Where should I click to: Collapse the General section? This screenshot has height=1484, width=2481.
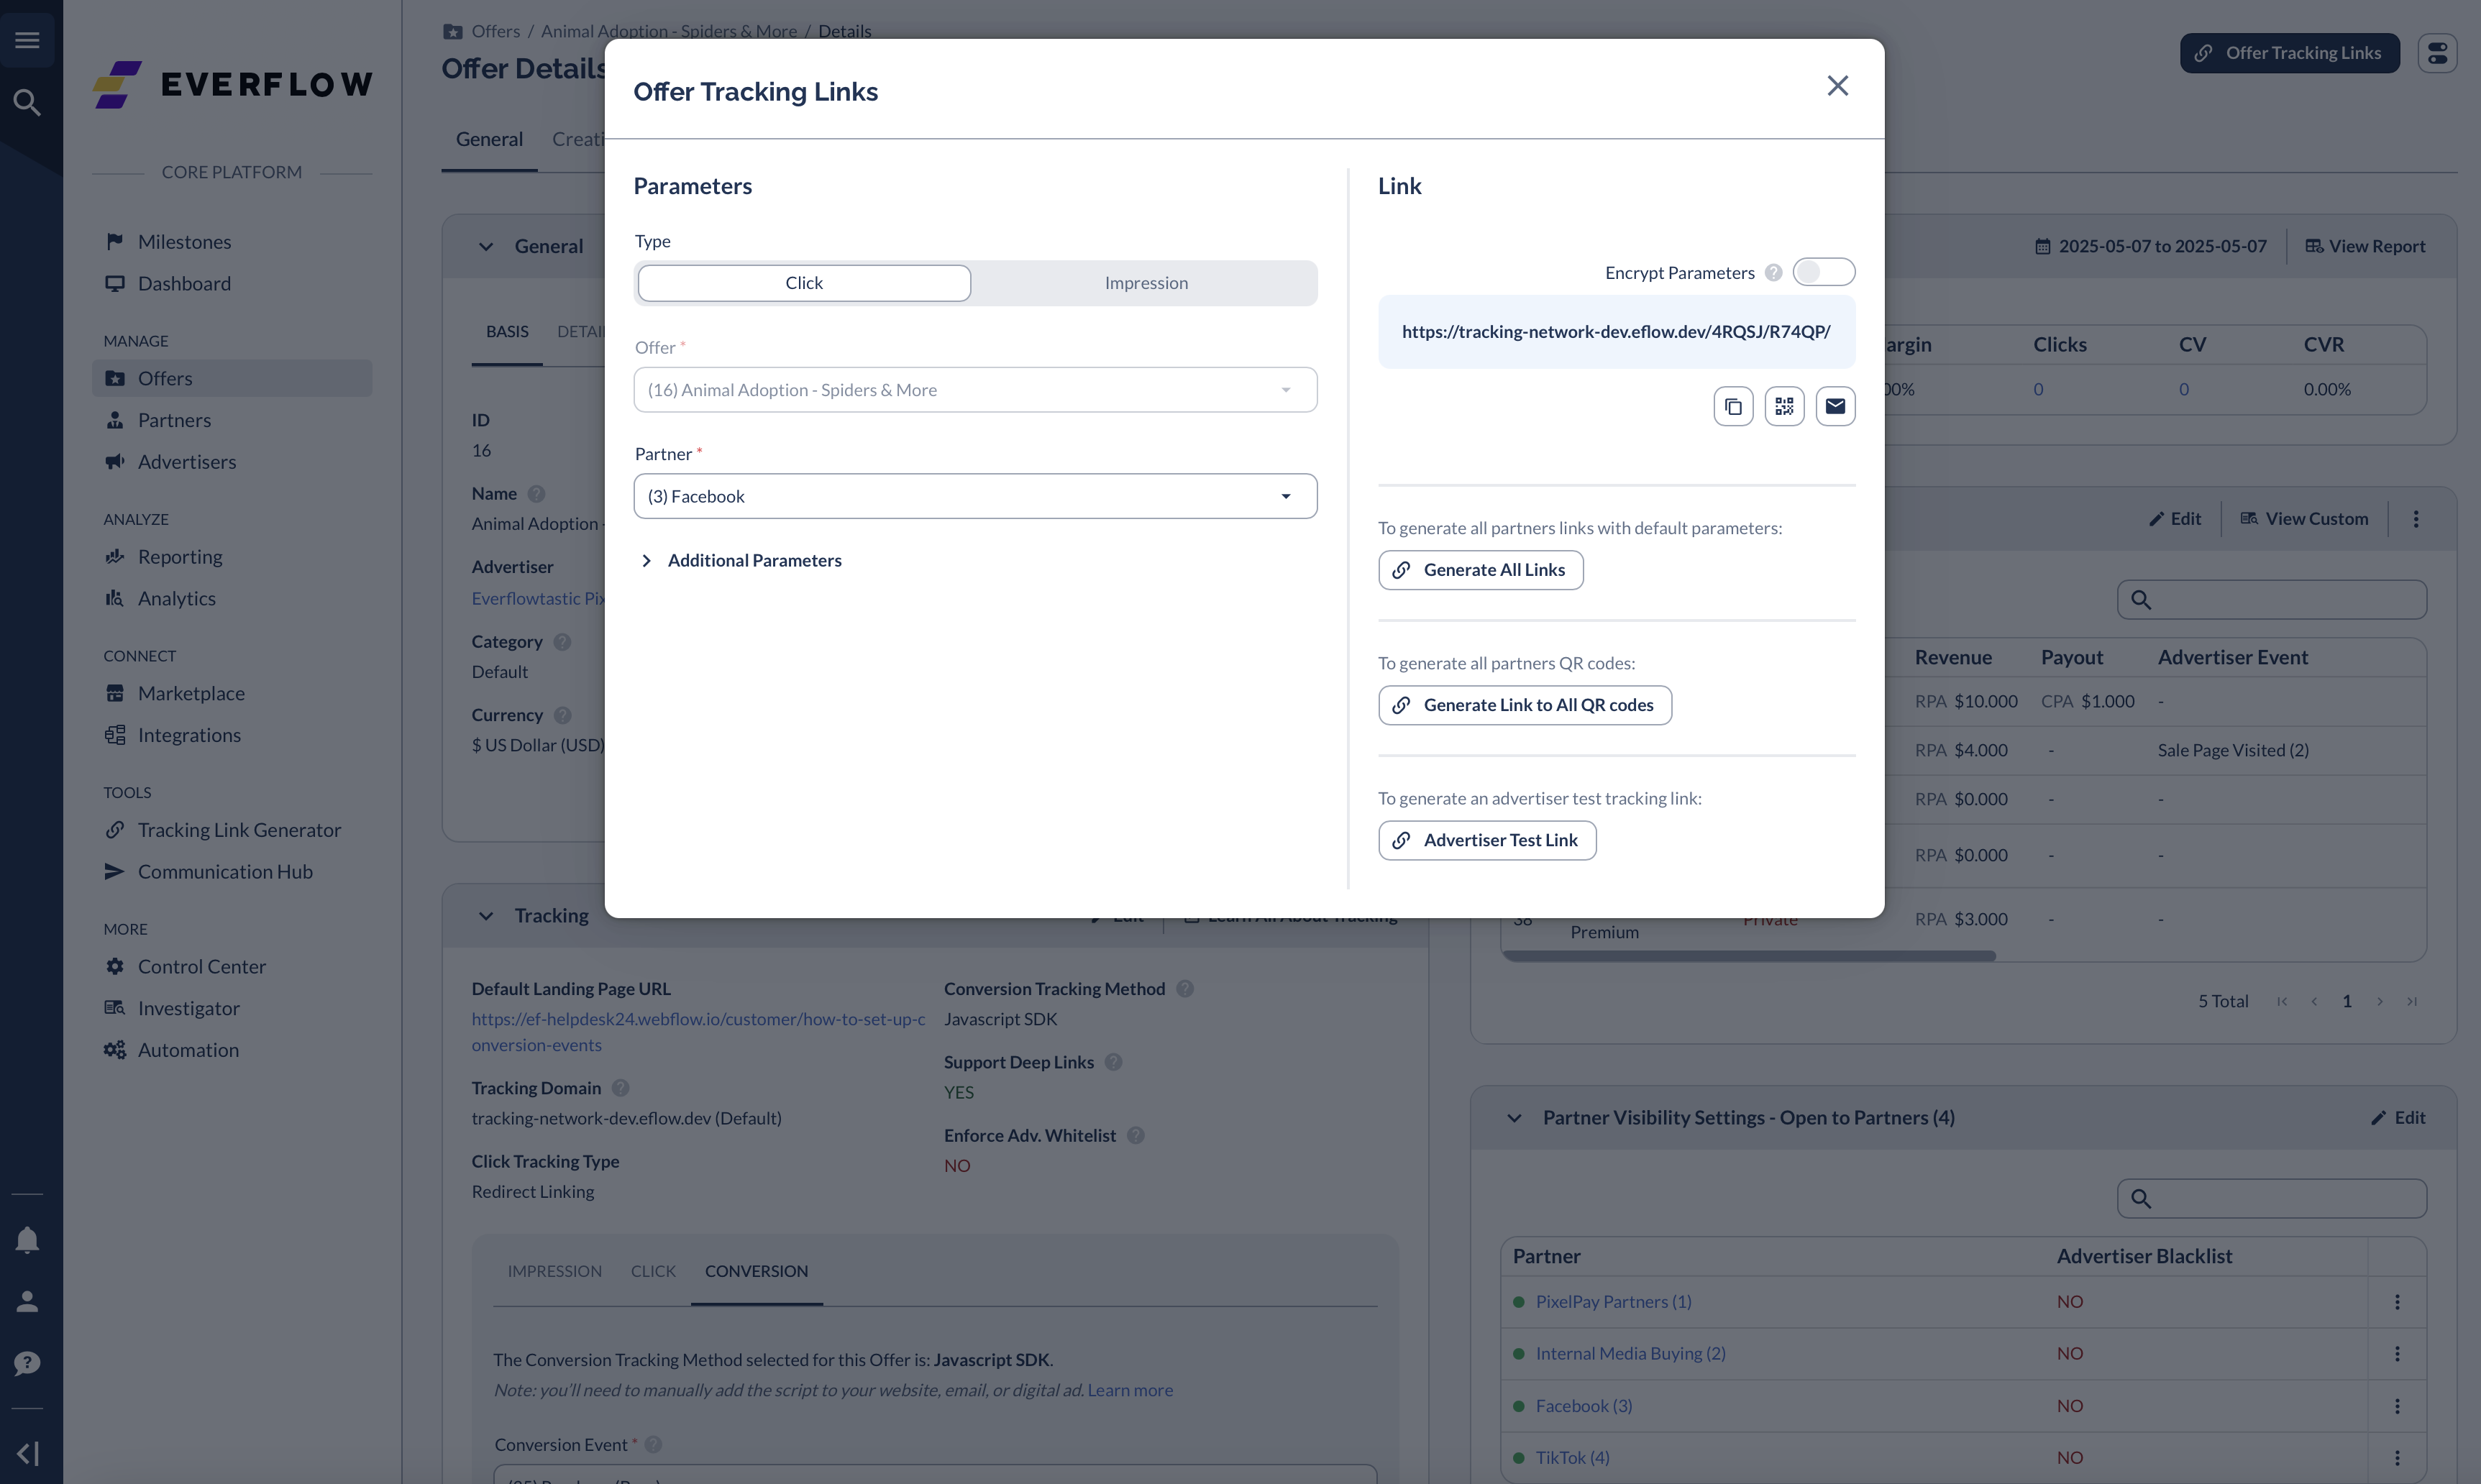[x=486, y=246]
